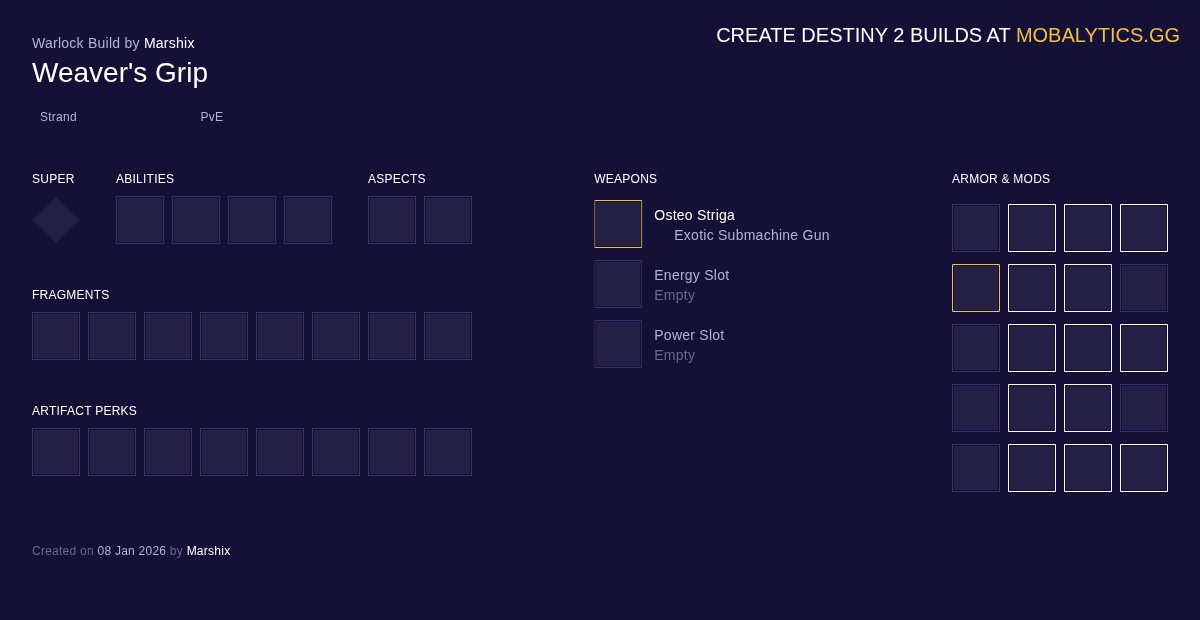
Task: Select the last Artifact Perks slot
Action: (x=448, y=452)
